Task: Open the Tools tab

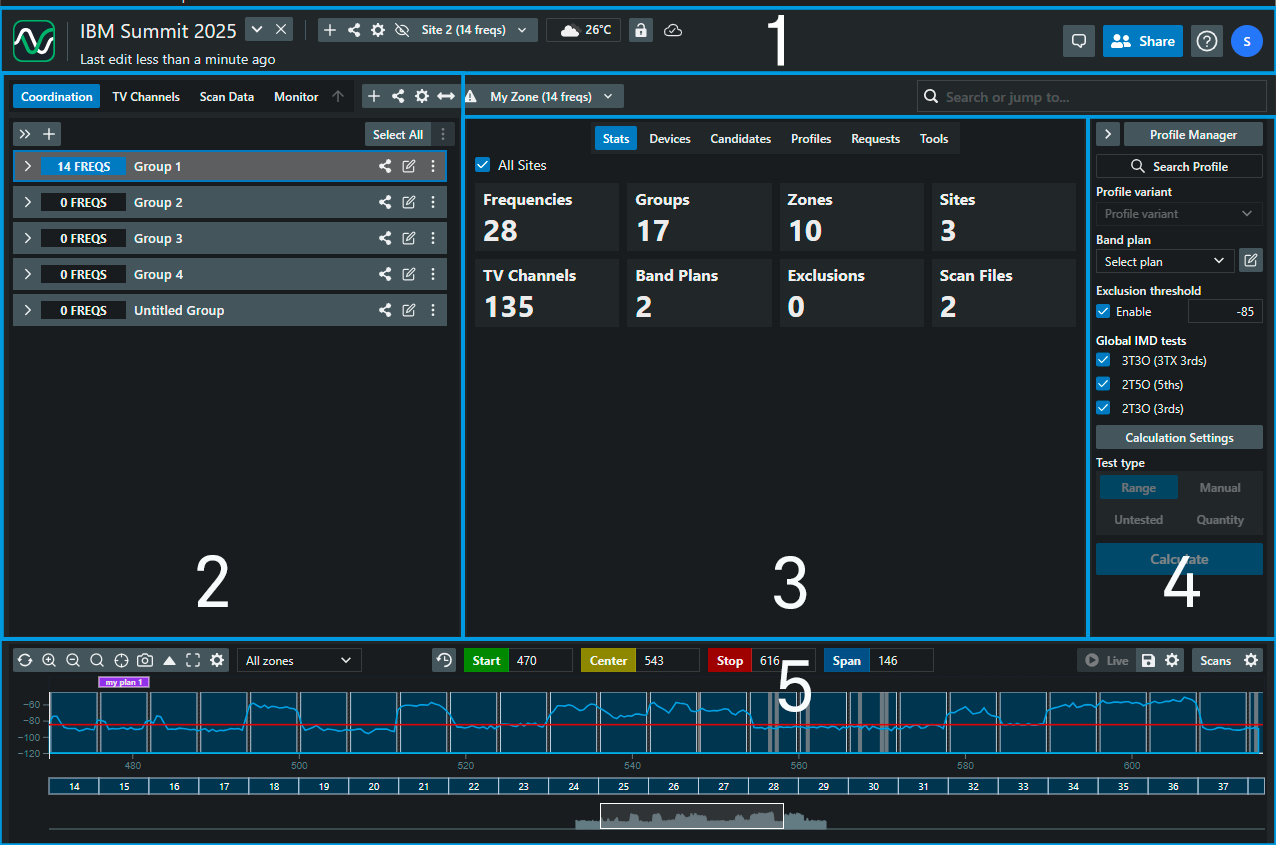Action: tap(934, 139)
